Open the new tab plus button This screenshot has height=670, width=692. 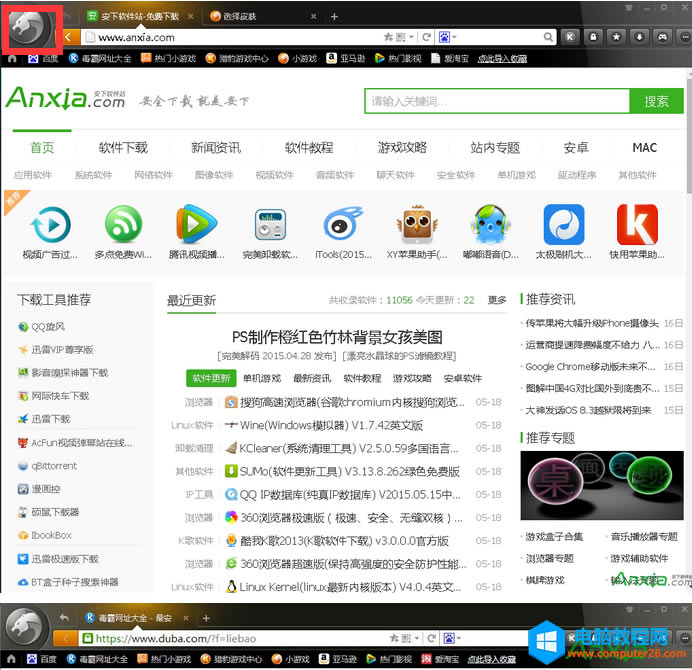pos(334,16)
